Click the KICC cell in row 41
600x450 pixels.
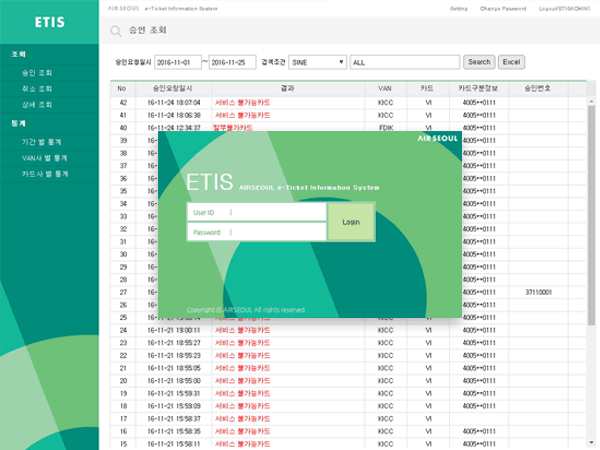385,115
